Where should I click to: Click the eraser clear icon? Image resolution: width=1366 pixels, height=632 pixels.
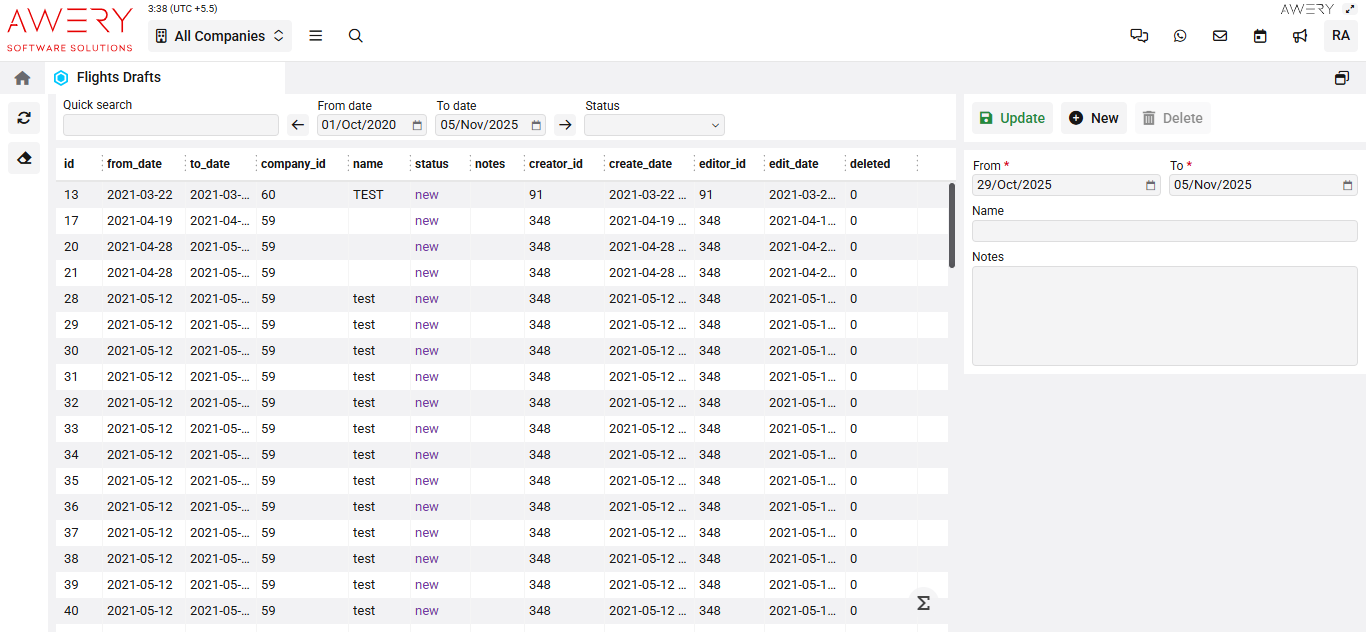(24, 157)
